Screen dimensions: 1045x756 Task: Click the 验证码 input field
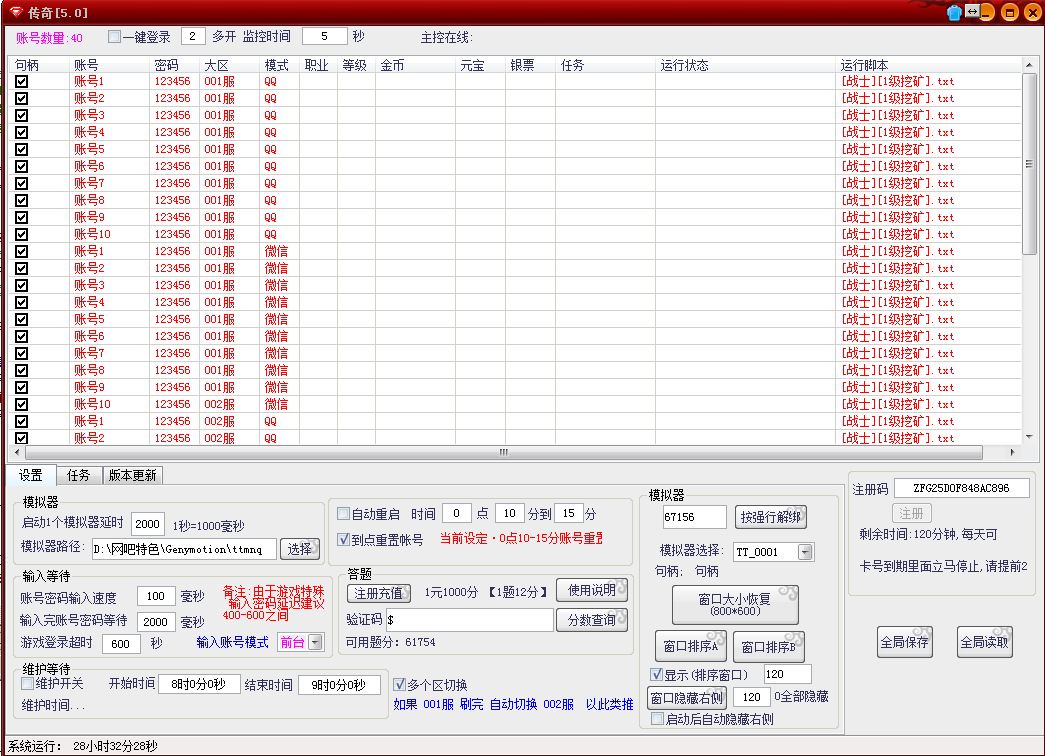point(468,620)
